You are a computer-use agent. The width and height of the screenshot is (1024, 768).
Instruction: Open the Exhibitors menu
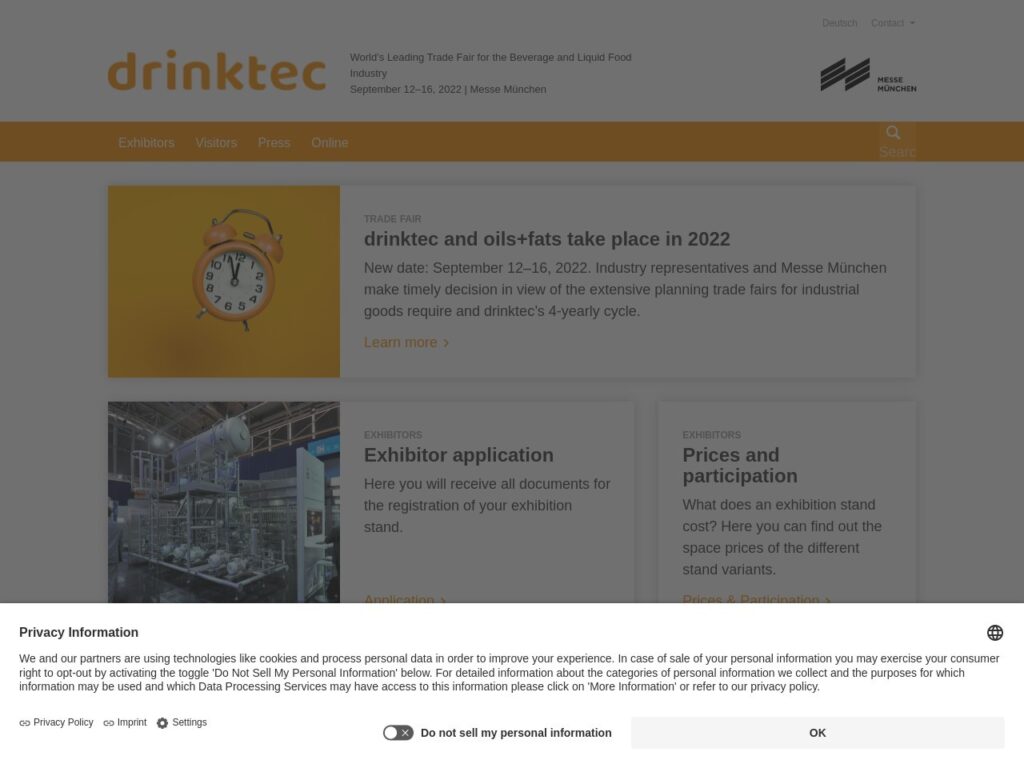coord(146,142)
